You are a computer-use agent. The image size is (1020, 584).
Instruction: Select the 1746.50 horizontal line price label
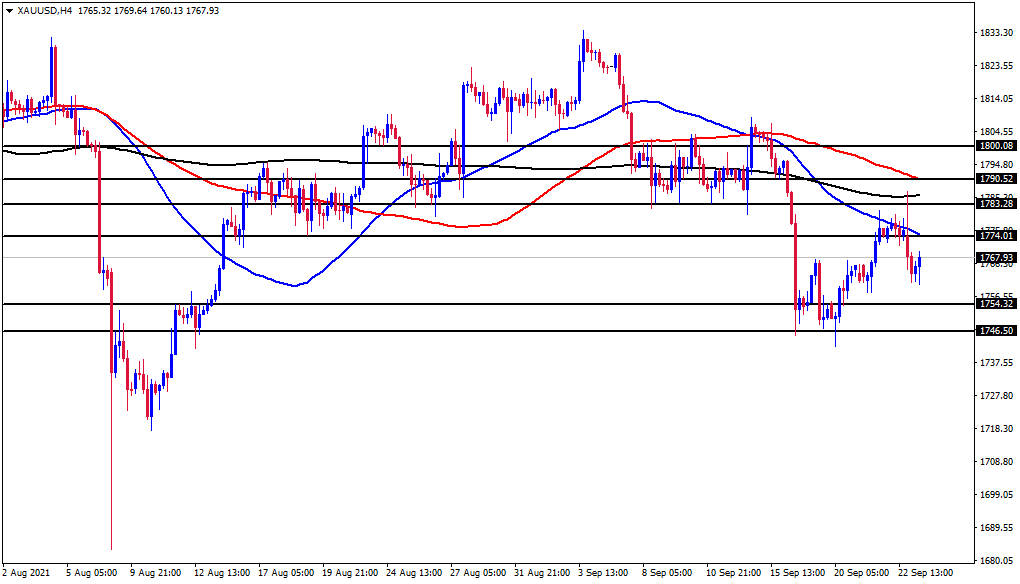pyautogui.click(x=996, y=330)
